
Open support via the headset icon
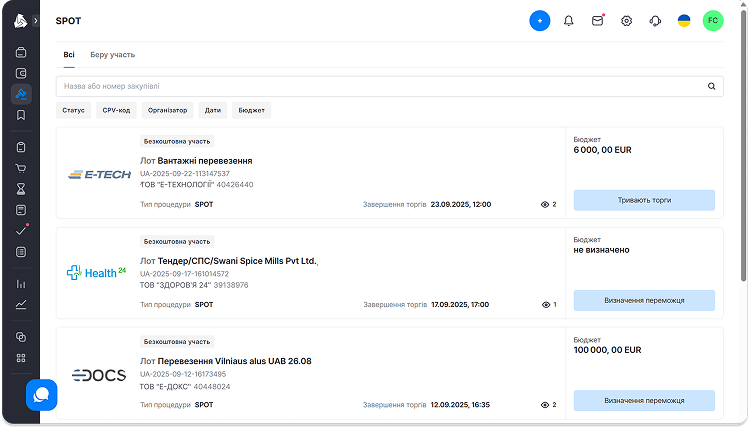pos(655,20)
